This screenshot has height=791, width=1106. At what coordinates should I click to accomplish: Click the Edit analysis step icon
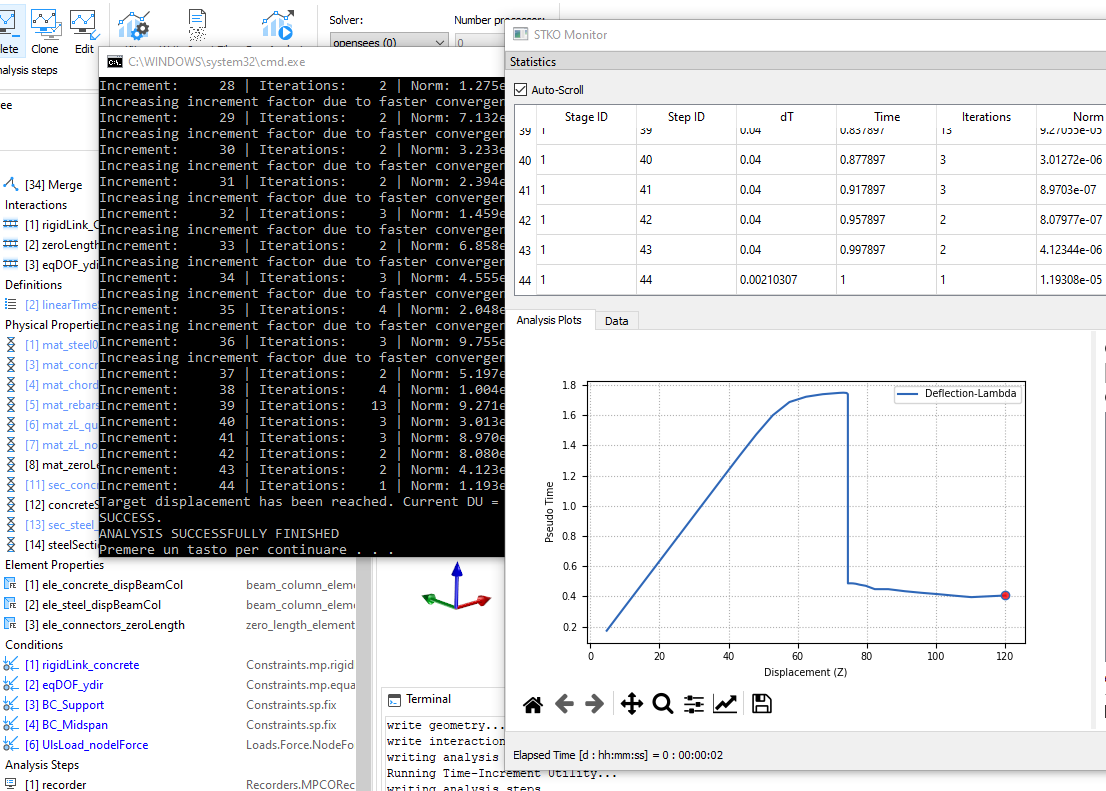tap(84, 31)
